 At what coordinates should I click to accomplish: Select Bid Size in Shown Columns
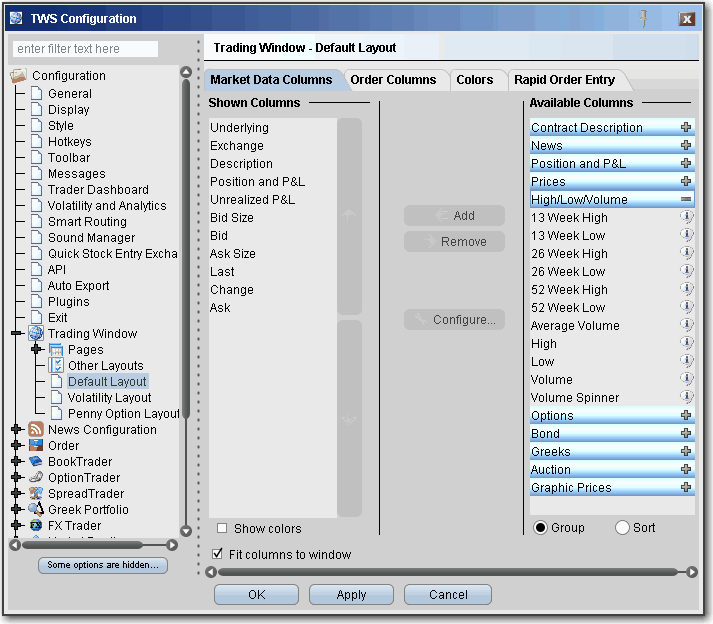(x=273, y=217)
